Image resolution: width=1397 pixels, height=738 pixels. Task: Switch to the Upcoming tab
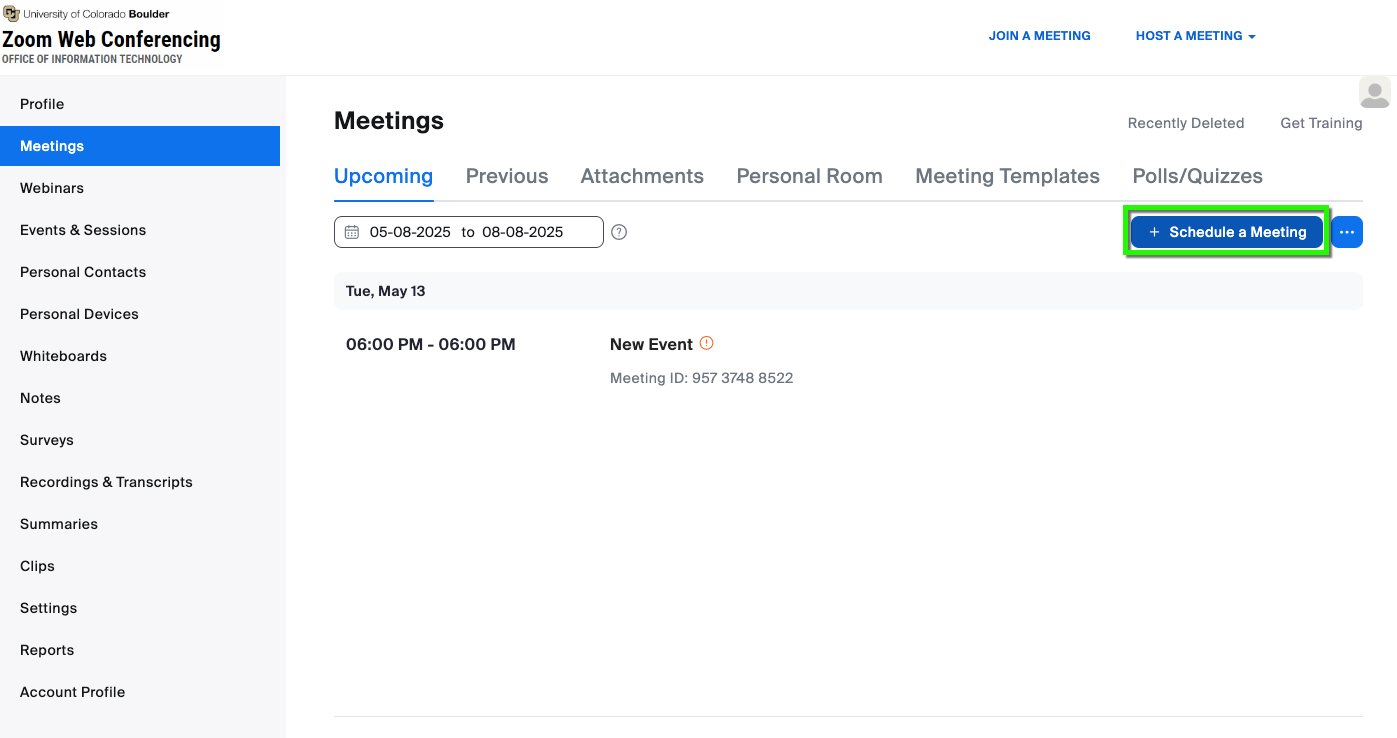pos(383,176)
